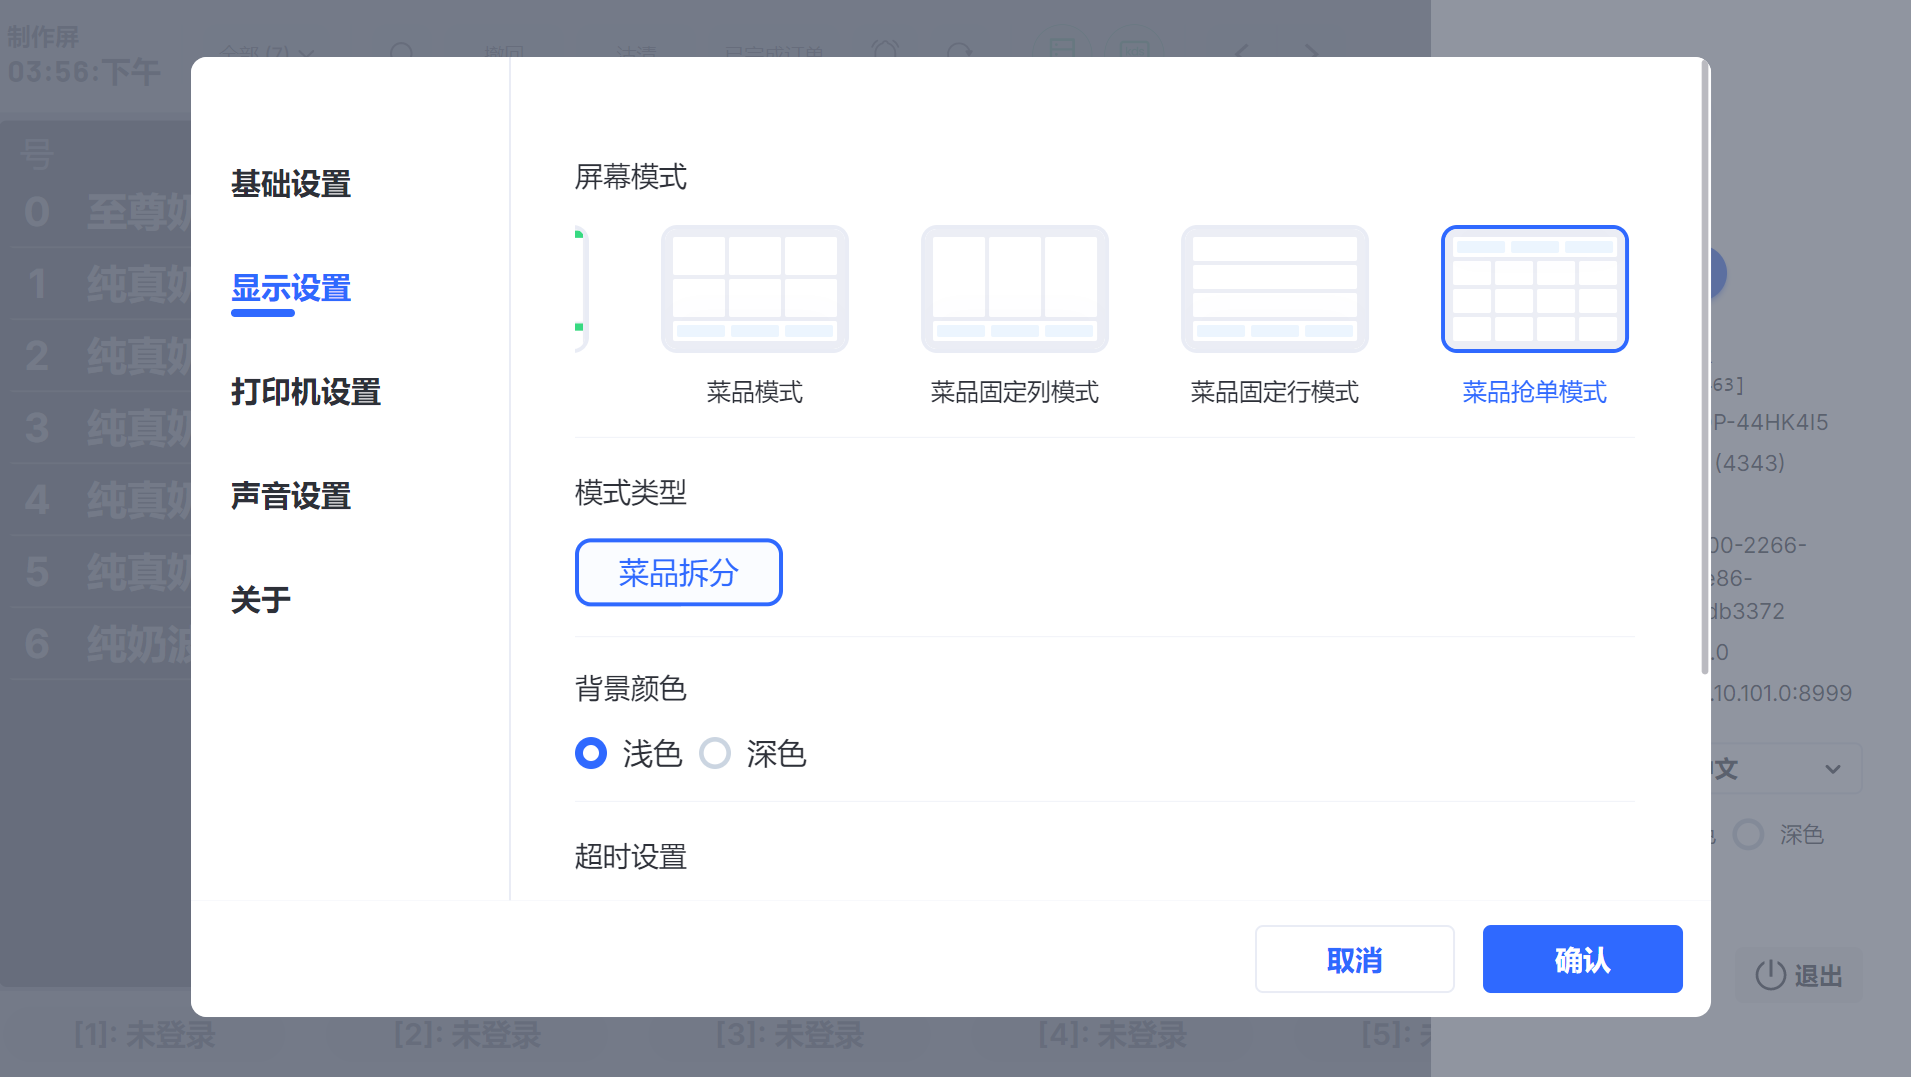Select the 菜品抢单模式 layout thumbnail
1911x1077 pixels.
(x=1535, y=289)
